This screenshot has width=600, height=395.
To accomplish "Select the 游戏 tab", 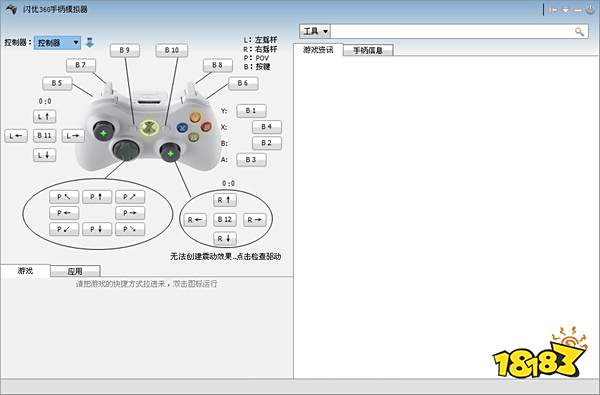I will pos(25,271).
